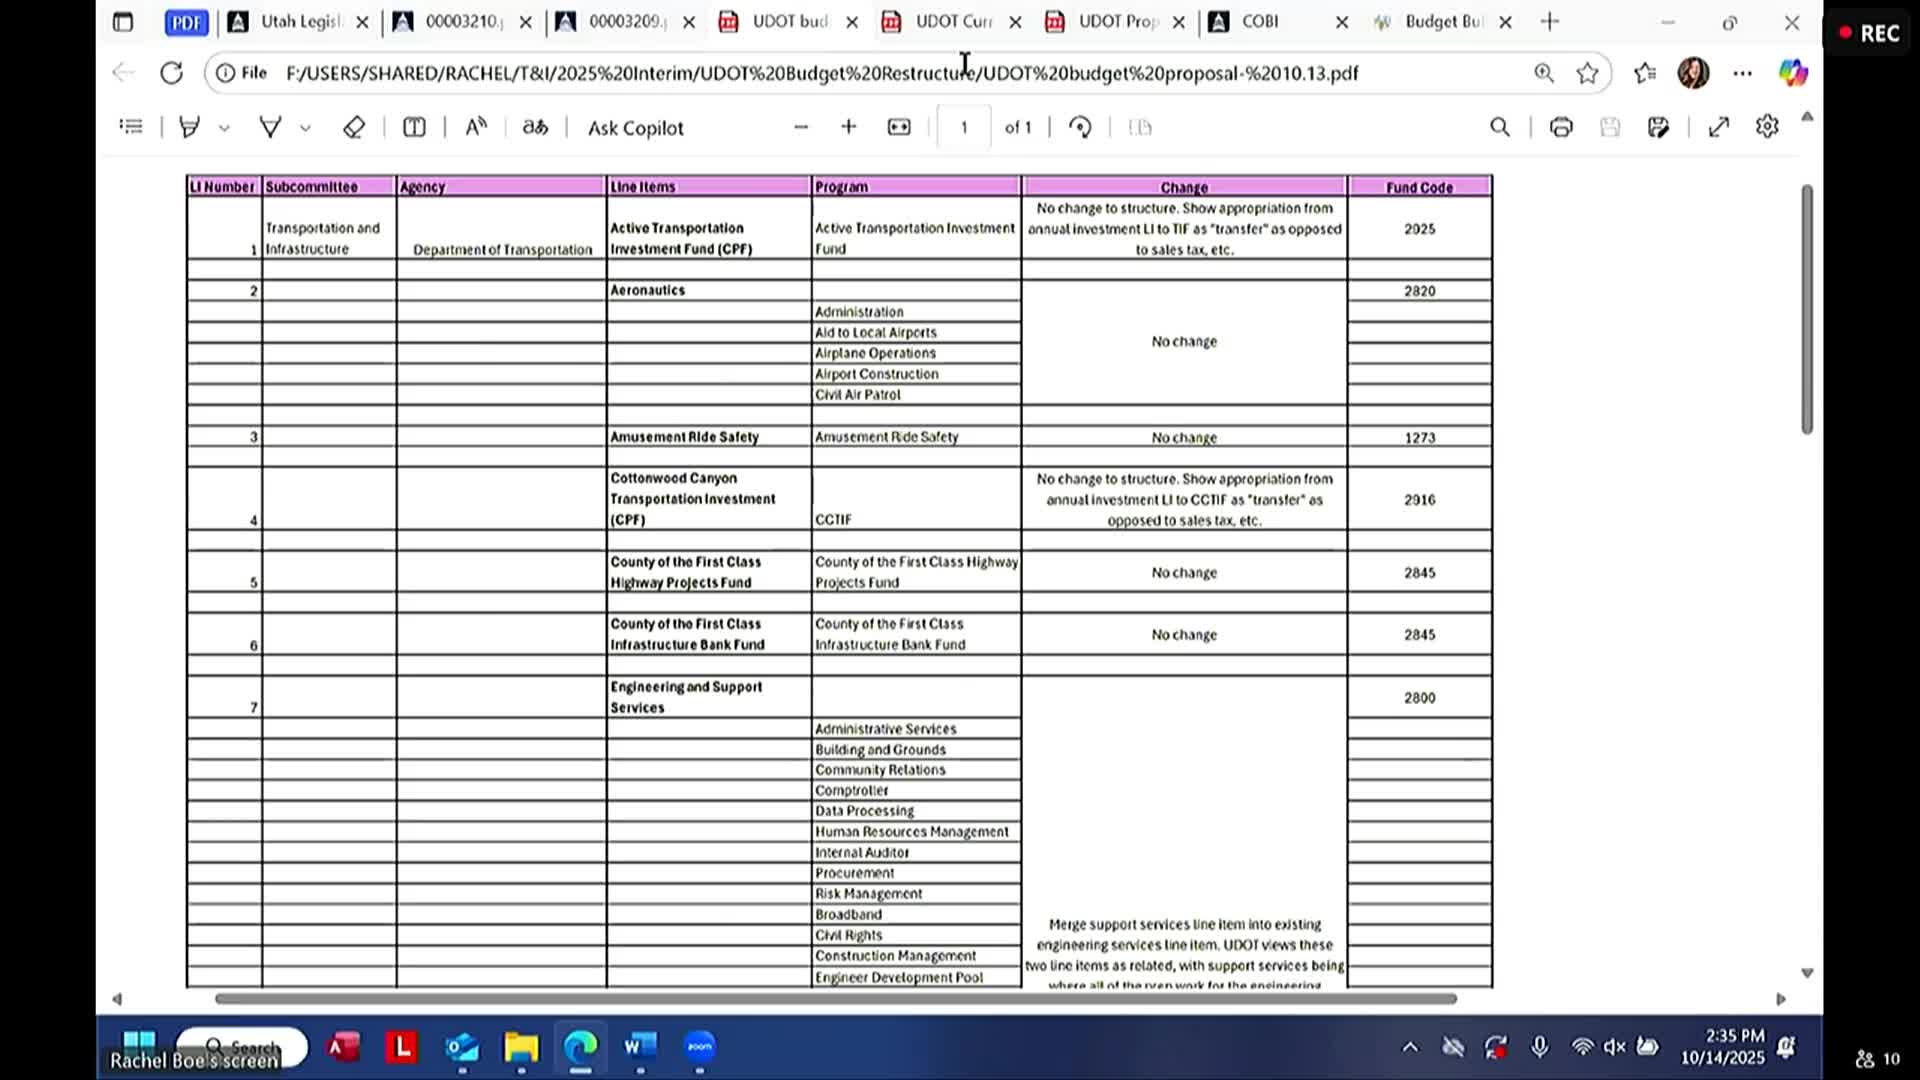Click the Read aloud icon
The height and width of the screenshot is (1080, 1920).
(x=476, y=127)
